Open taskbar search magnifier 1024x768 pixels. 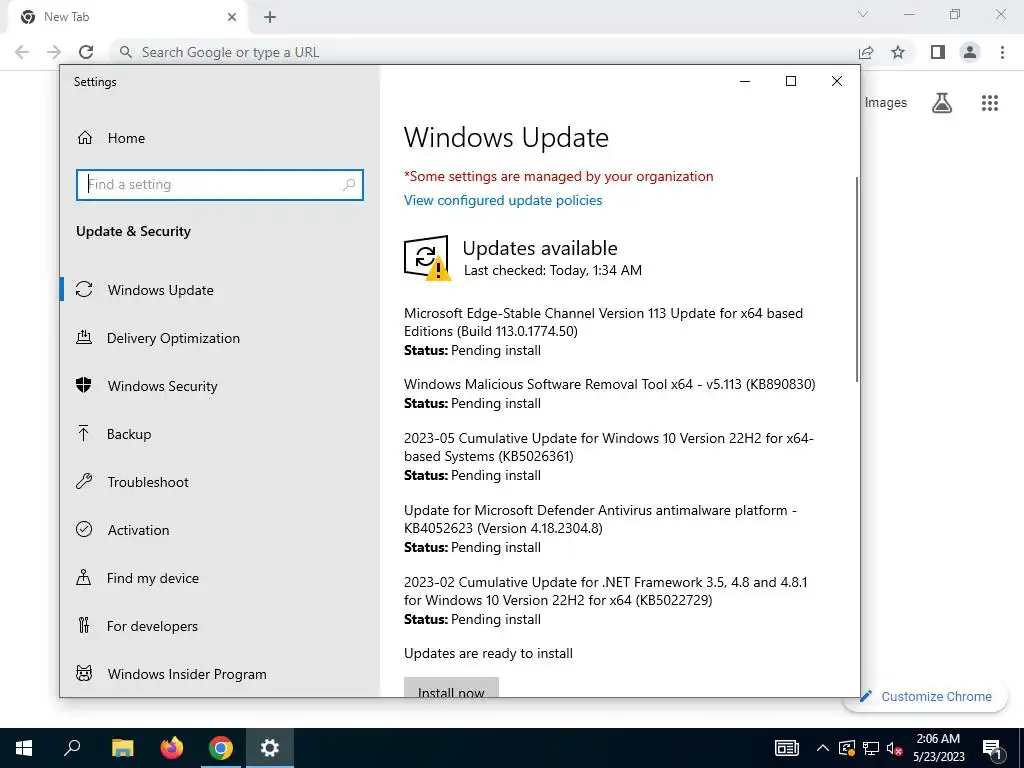(72, 748)
